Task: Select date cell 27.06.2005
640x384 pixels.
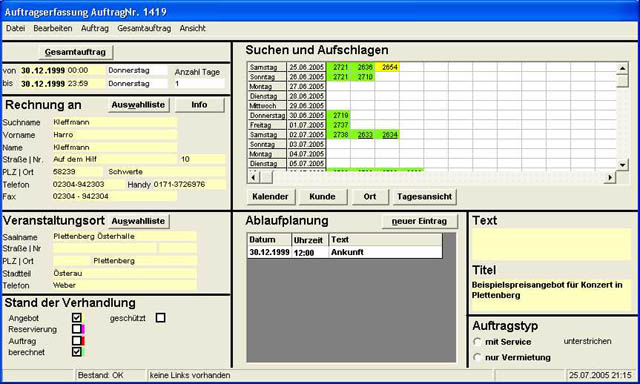Action: [x=307, y=87]
